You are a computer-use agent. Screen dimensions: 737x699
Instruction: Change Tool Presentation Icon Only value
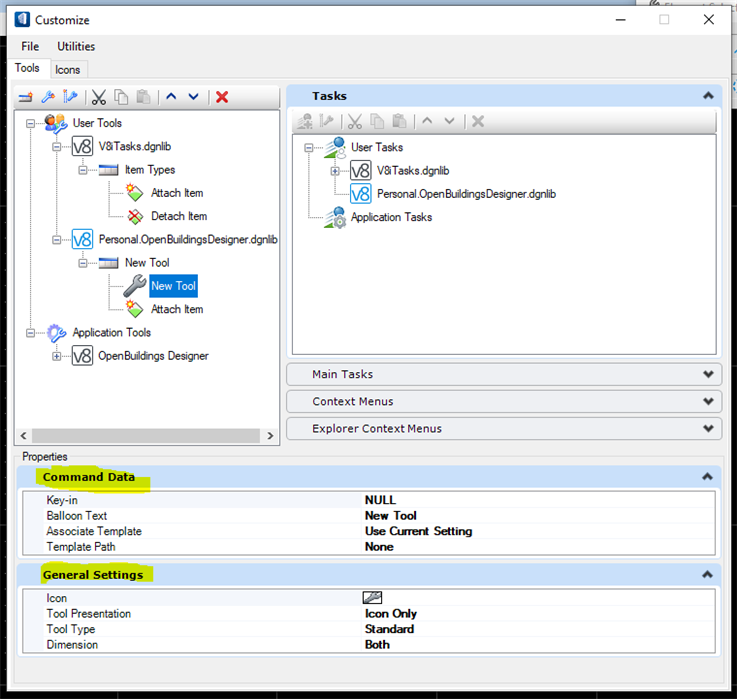[x=539, y=613]
